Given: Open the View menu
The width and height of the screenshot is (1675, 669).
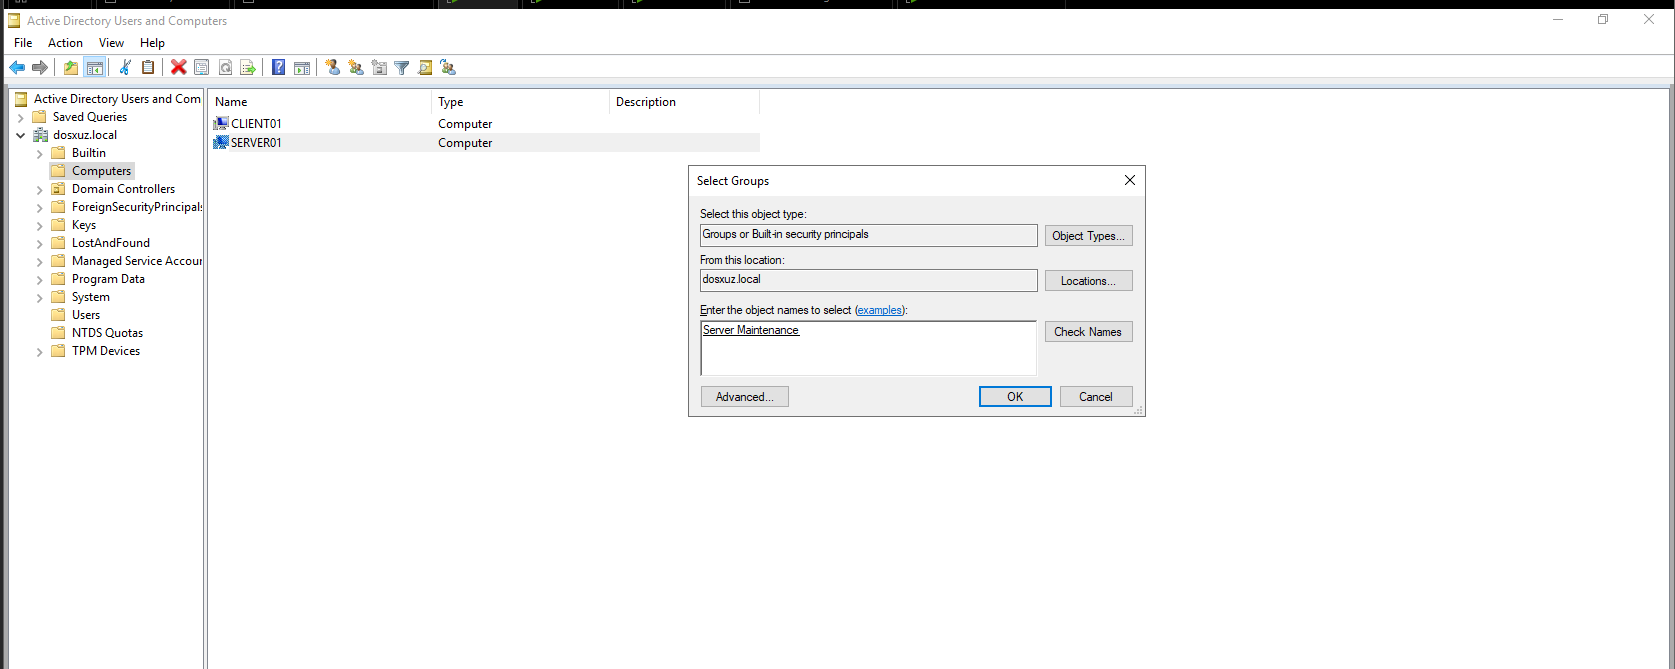Looking at the screenshot, I should [111, 43].
